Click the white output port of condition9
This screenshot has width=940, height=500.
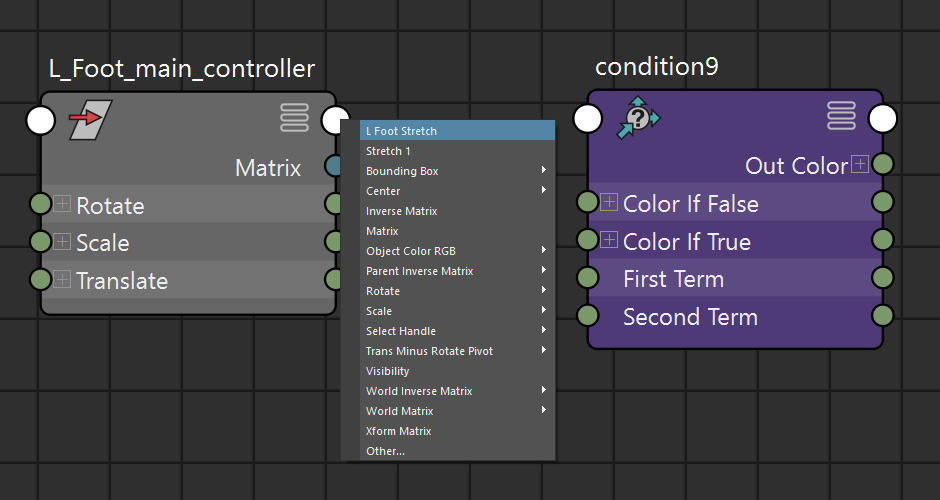[882, 119]
